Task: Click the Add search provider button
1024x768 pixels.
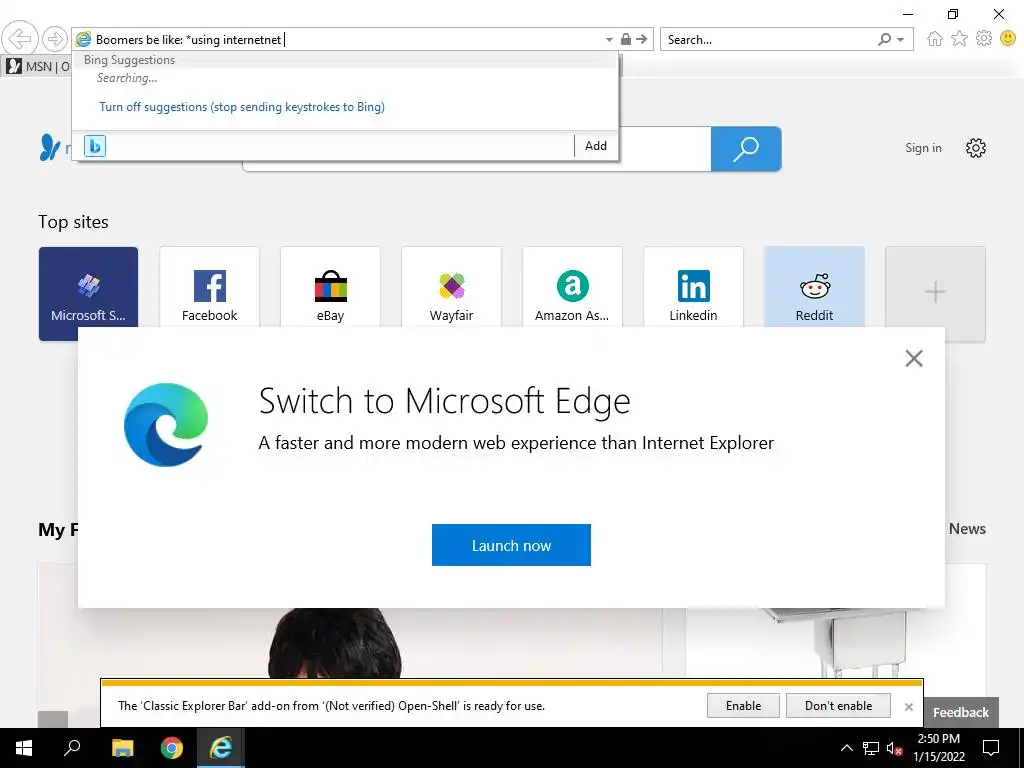Action: coord(596,146)
